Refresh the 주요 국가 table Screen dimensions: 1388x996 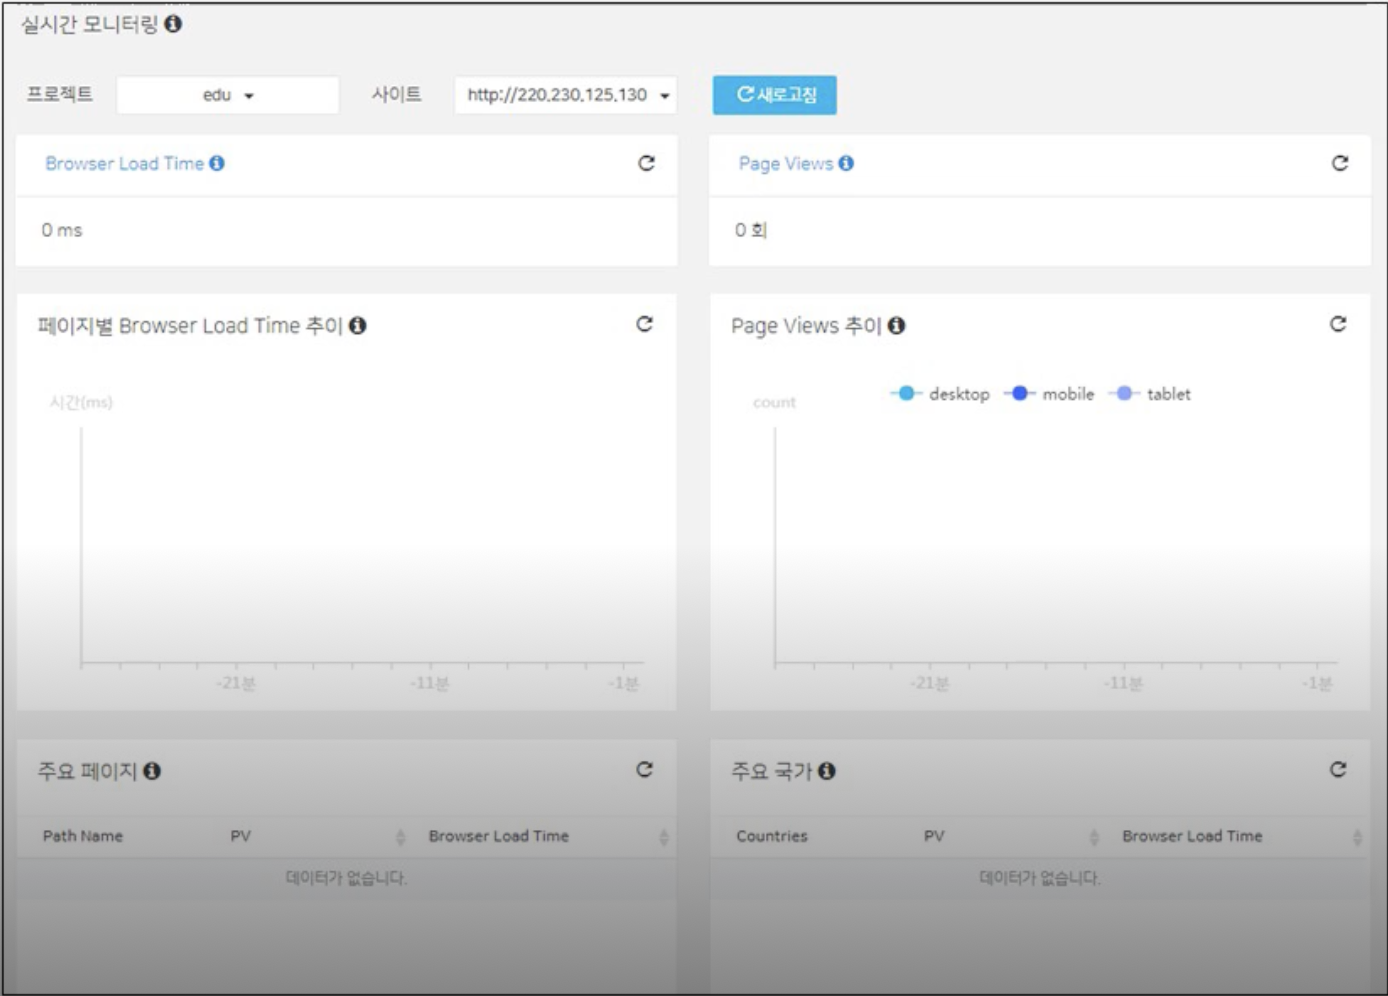coord(1338,769)
